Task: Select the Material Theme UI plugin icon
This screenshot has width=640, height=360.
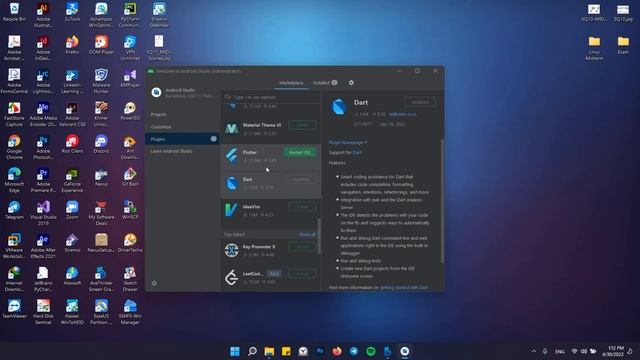Action: 231,129
